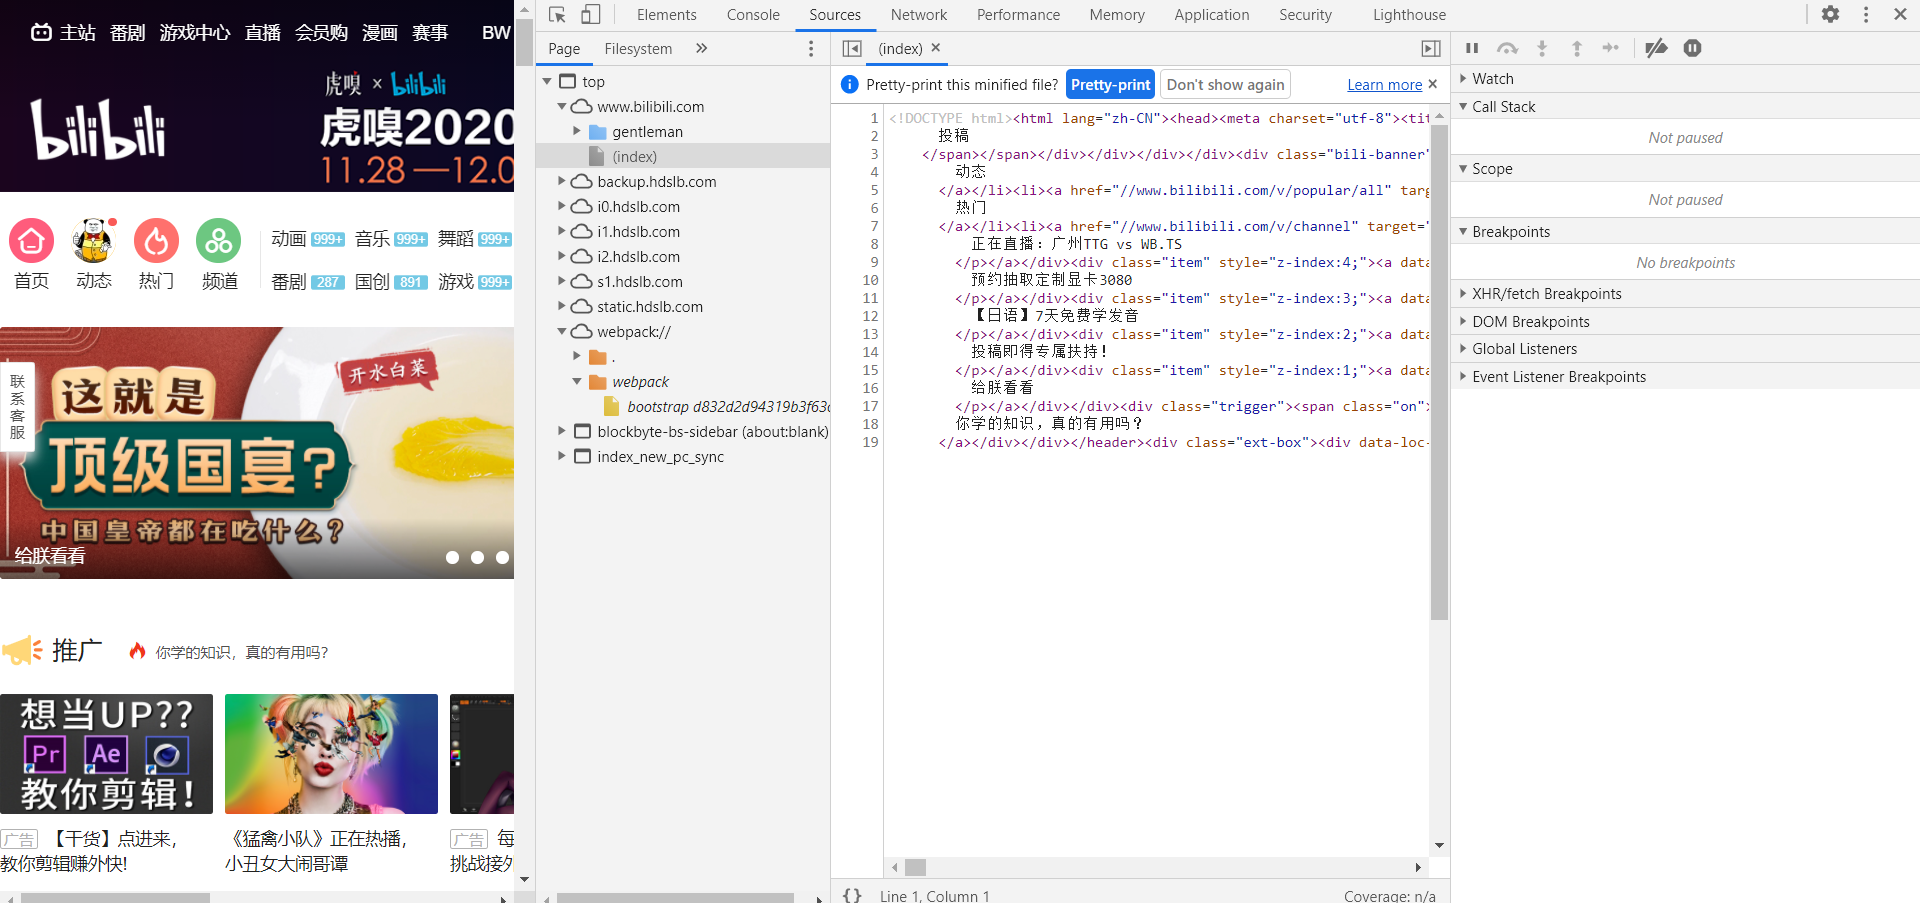
Task: Expand the index_new_pc_sync frame
Action: click(562, 457)
